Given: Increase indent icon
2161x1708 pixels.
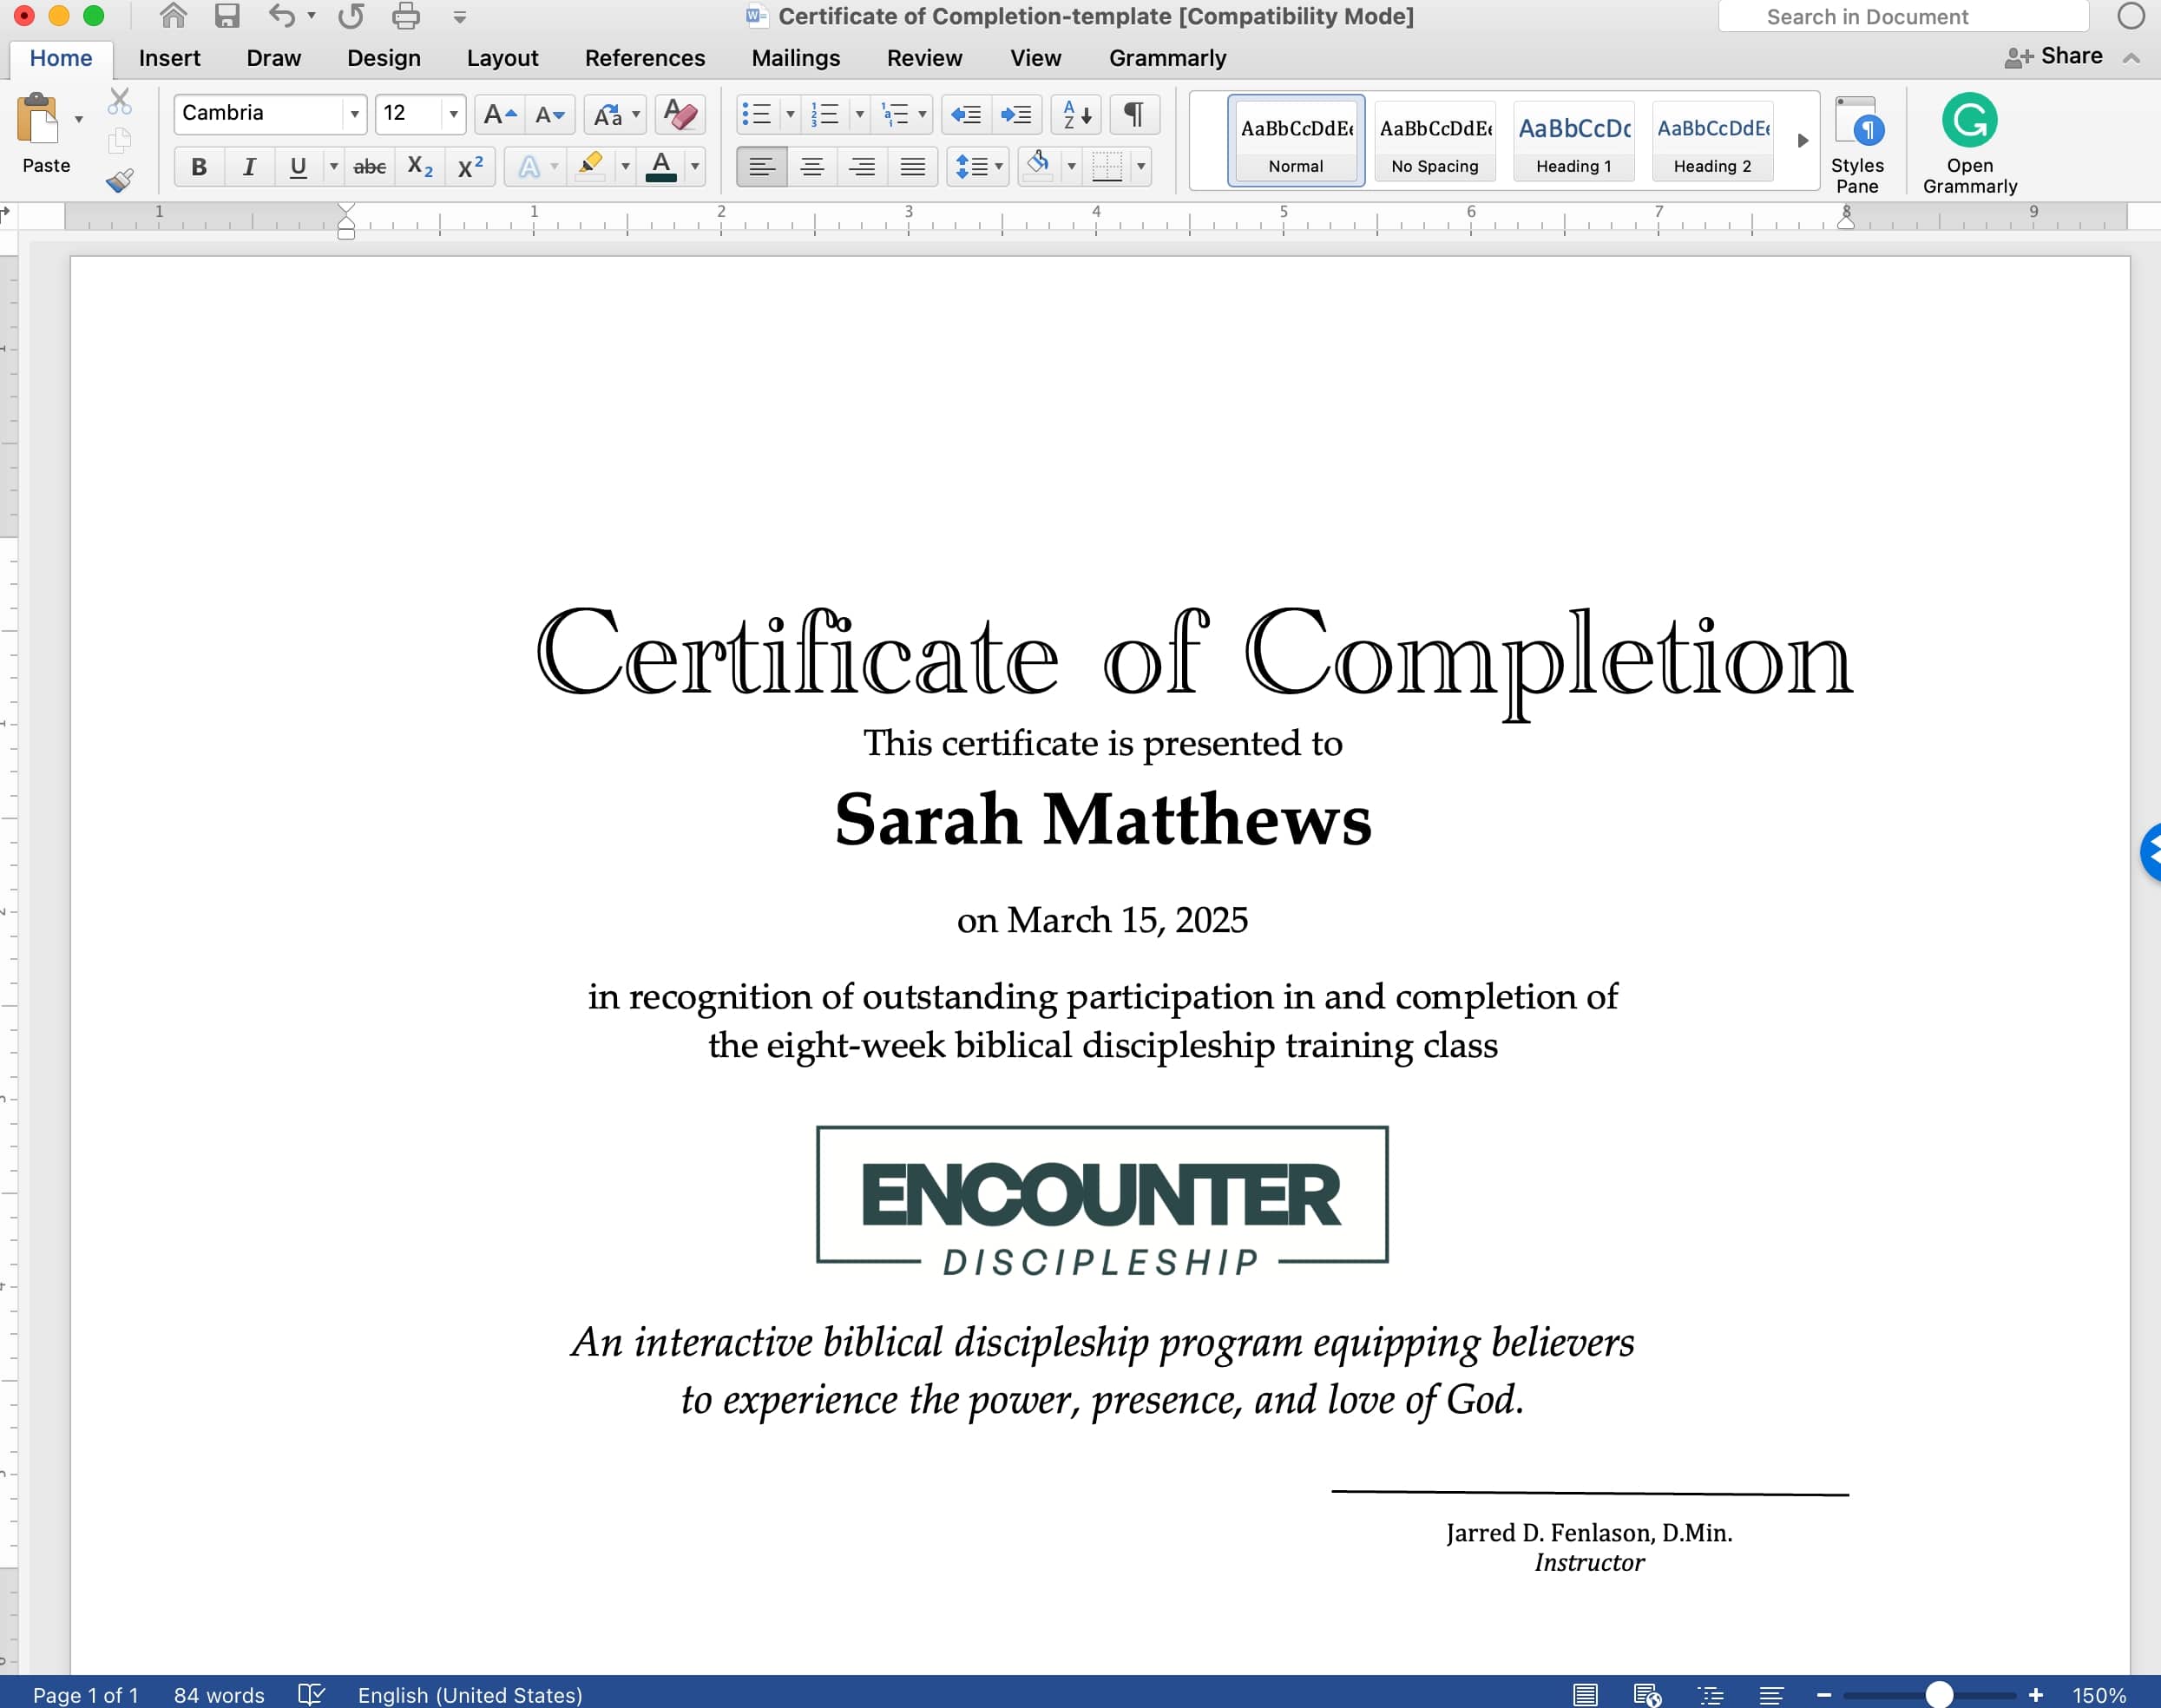Looking at the screenshot, I should point(1017,114).
